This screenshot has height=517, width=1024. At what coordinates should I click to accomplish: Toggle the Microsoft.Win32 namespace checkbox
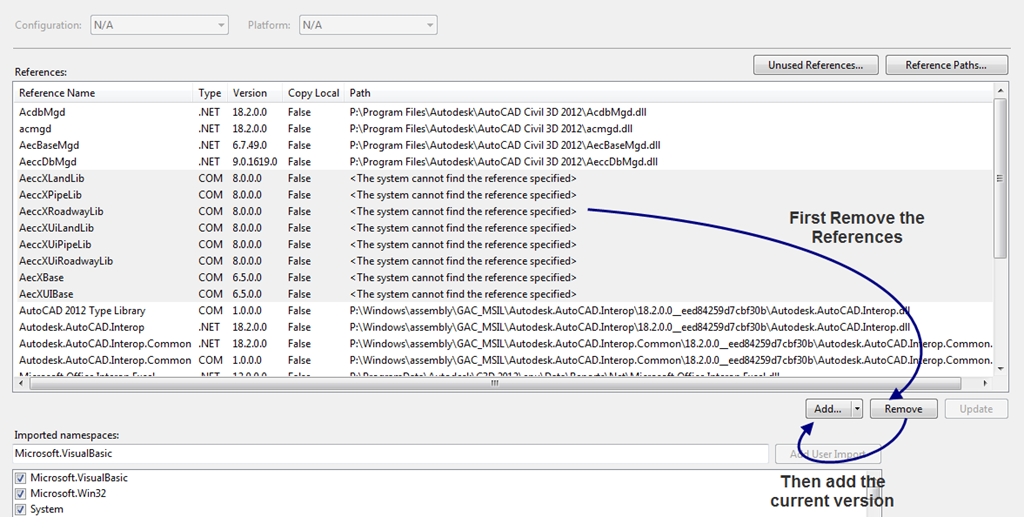(x=20, y=494)
